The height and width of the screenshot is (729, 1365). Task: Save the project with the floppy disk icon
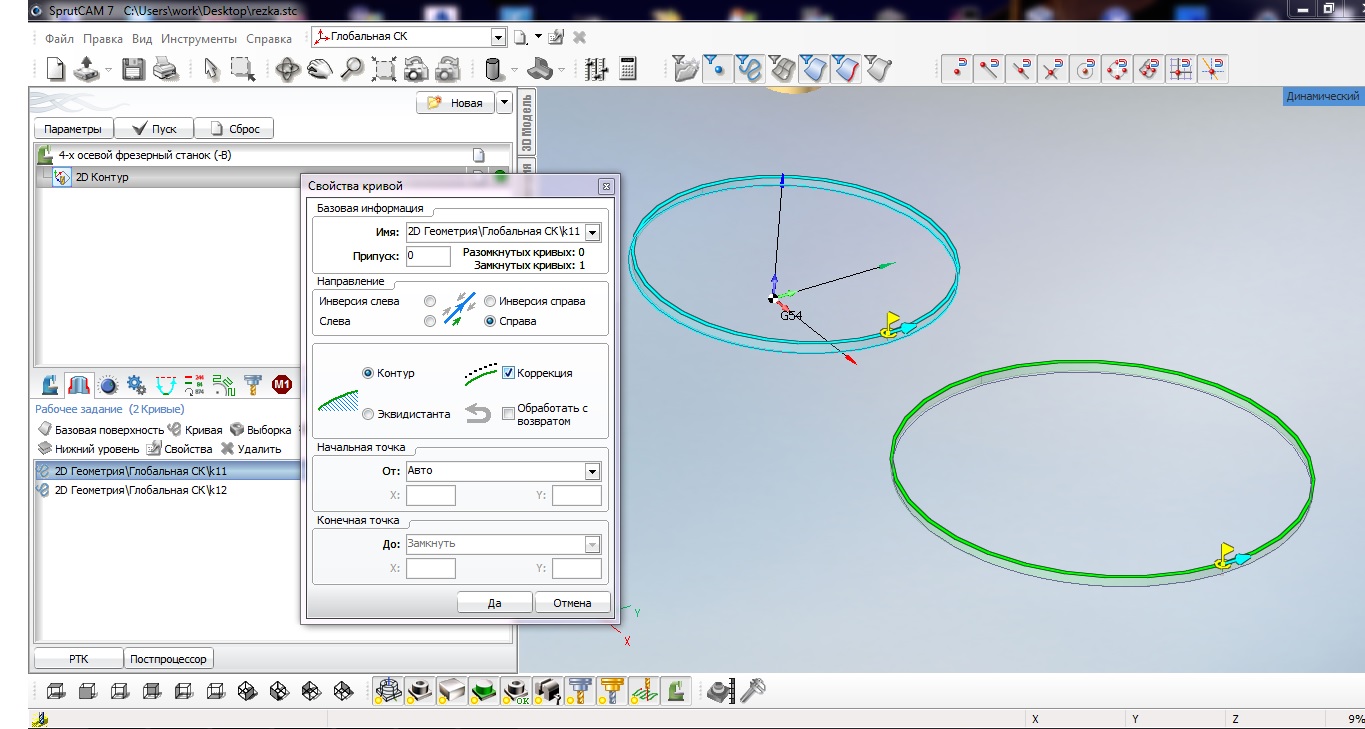134,69
